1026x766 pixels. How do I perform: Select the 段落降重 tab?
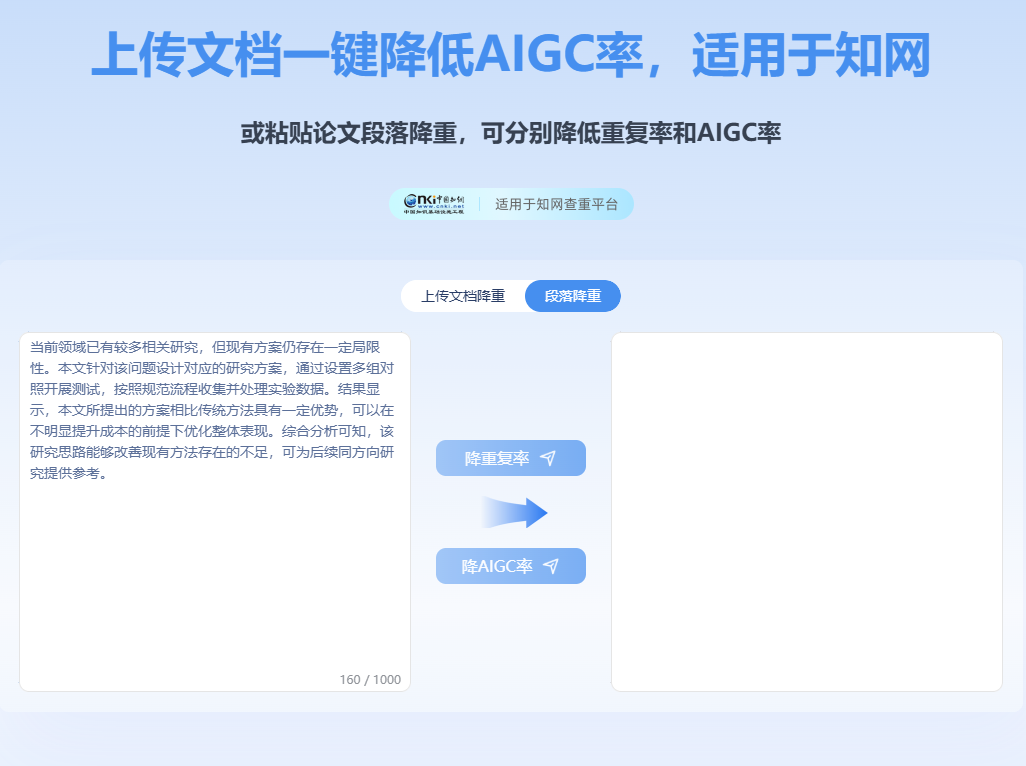[573, 296]
